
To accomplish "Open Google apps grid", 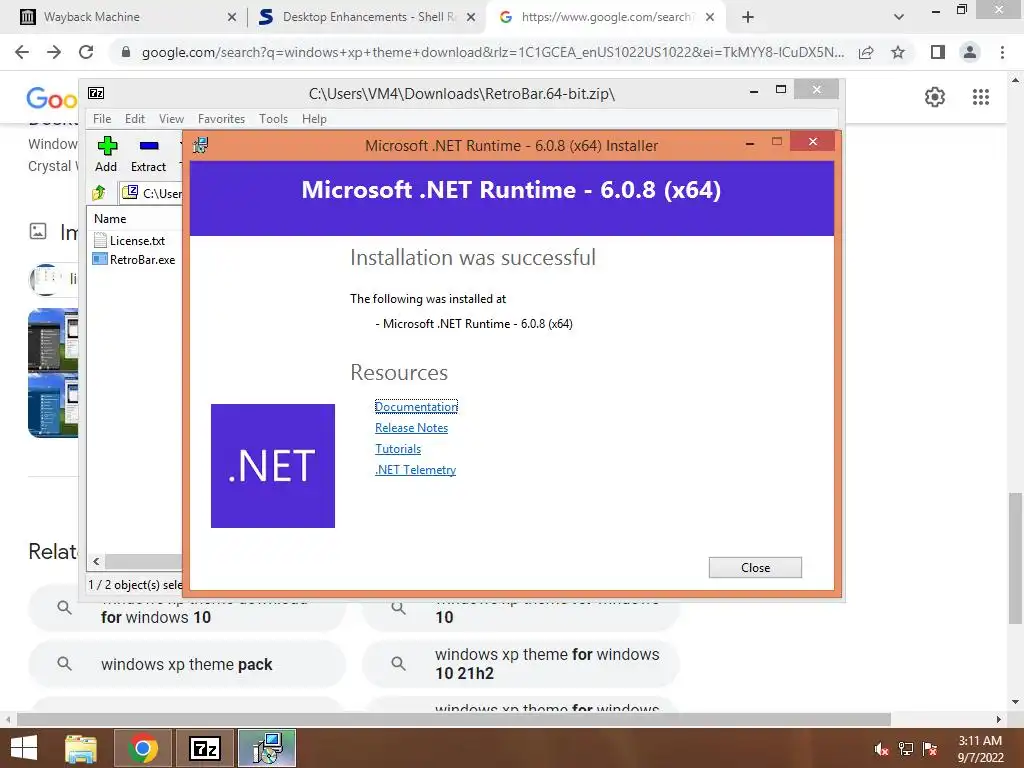I will [981, 97].
